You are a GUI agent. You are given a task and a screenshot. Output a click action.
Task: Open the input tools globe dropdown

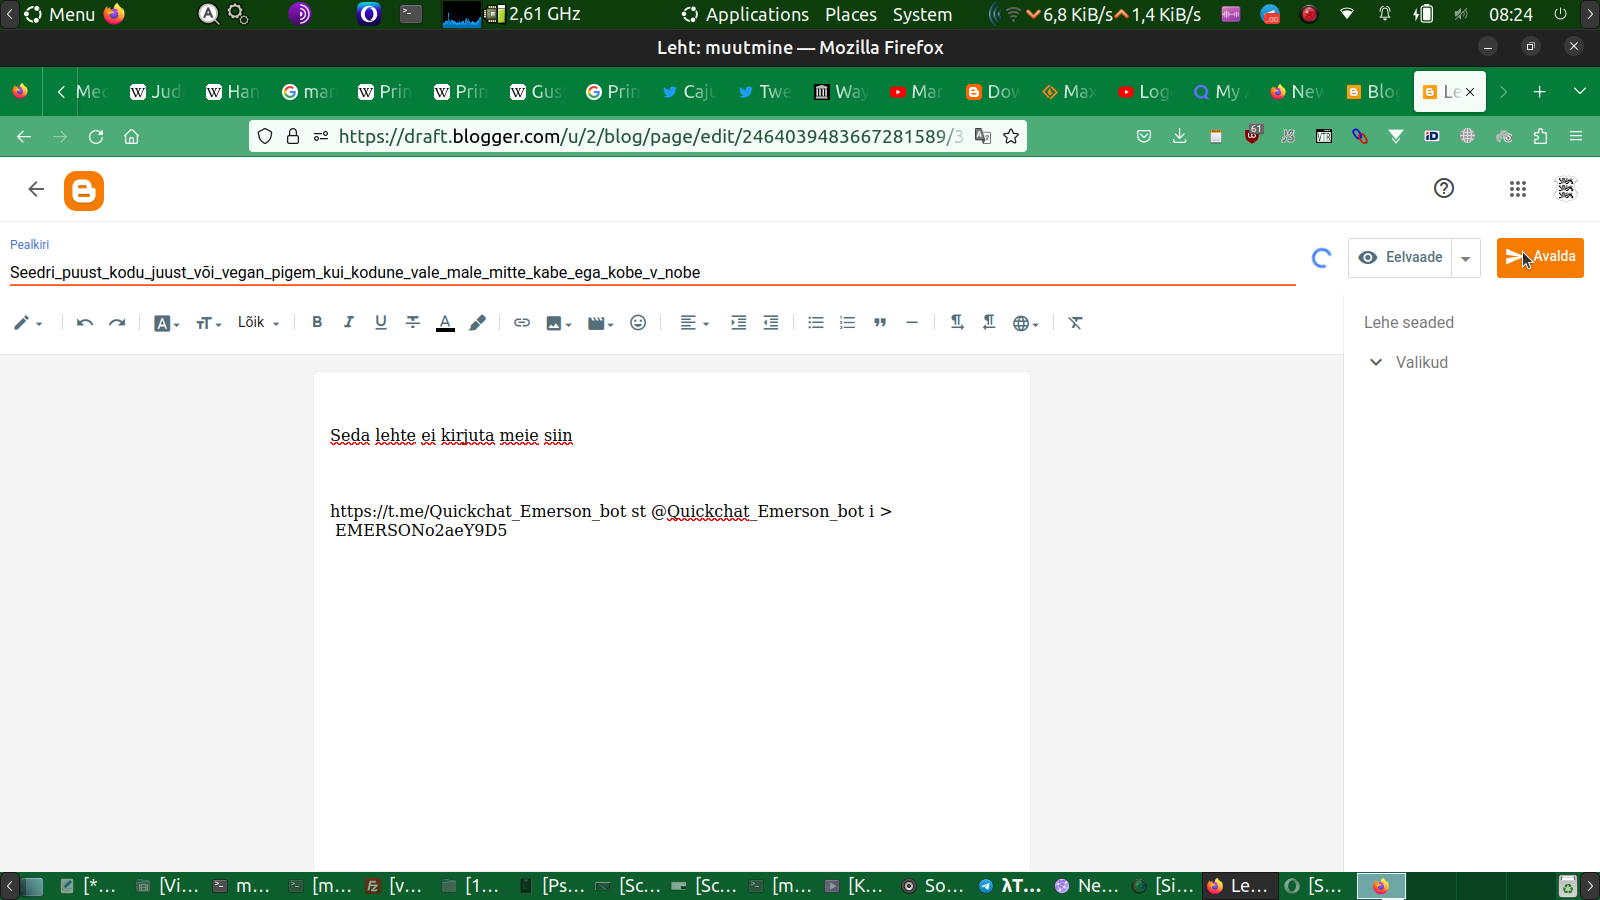click(1025, 323)
